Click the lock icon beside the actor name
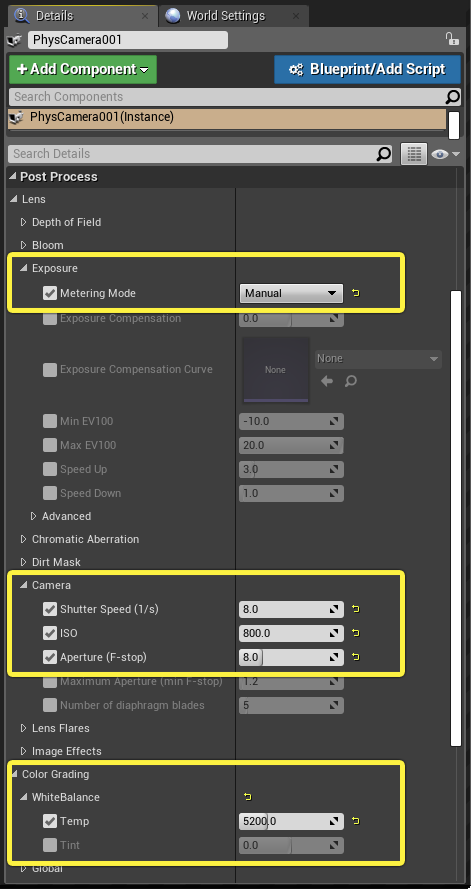Image resolution: width=471 pixels, height=889 pixels. coord(451,40)
